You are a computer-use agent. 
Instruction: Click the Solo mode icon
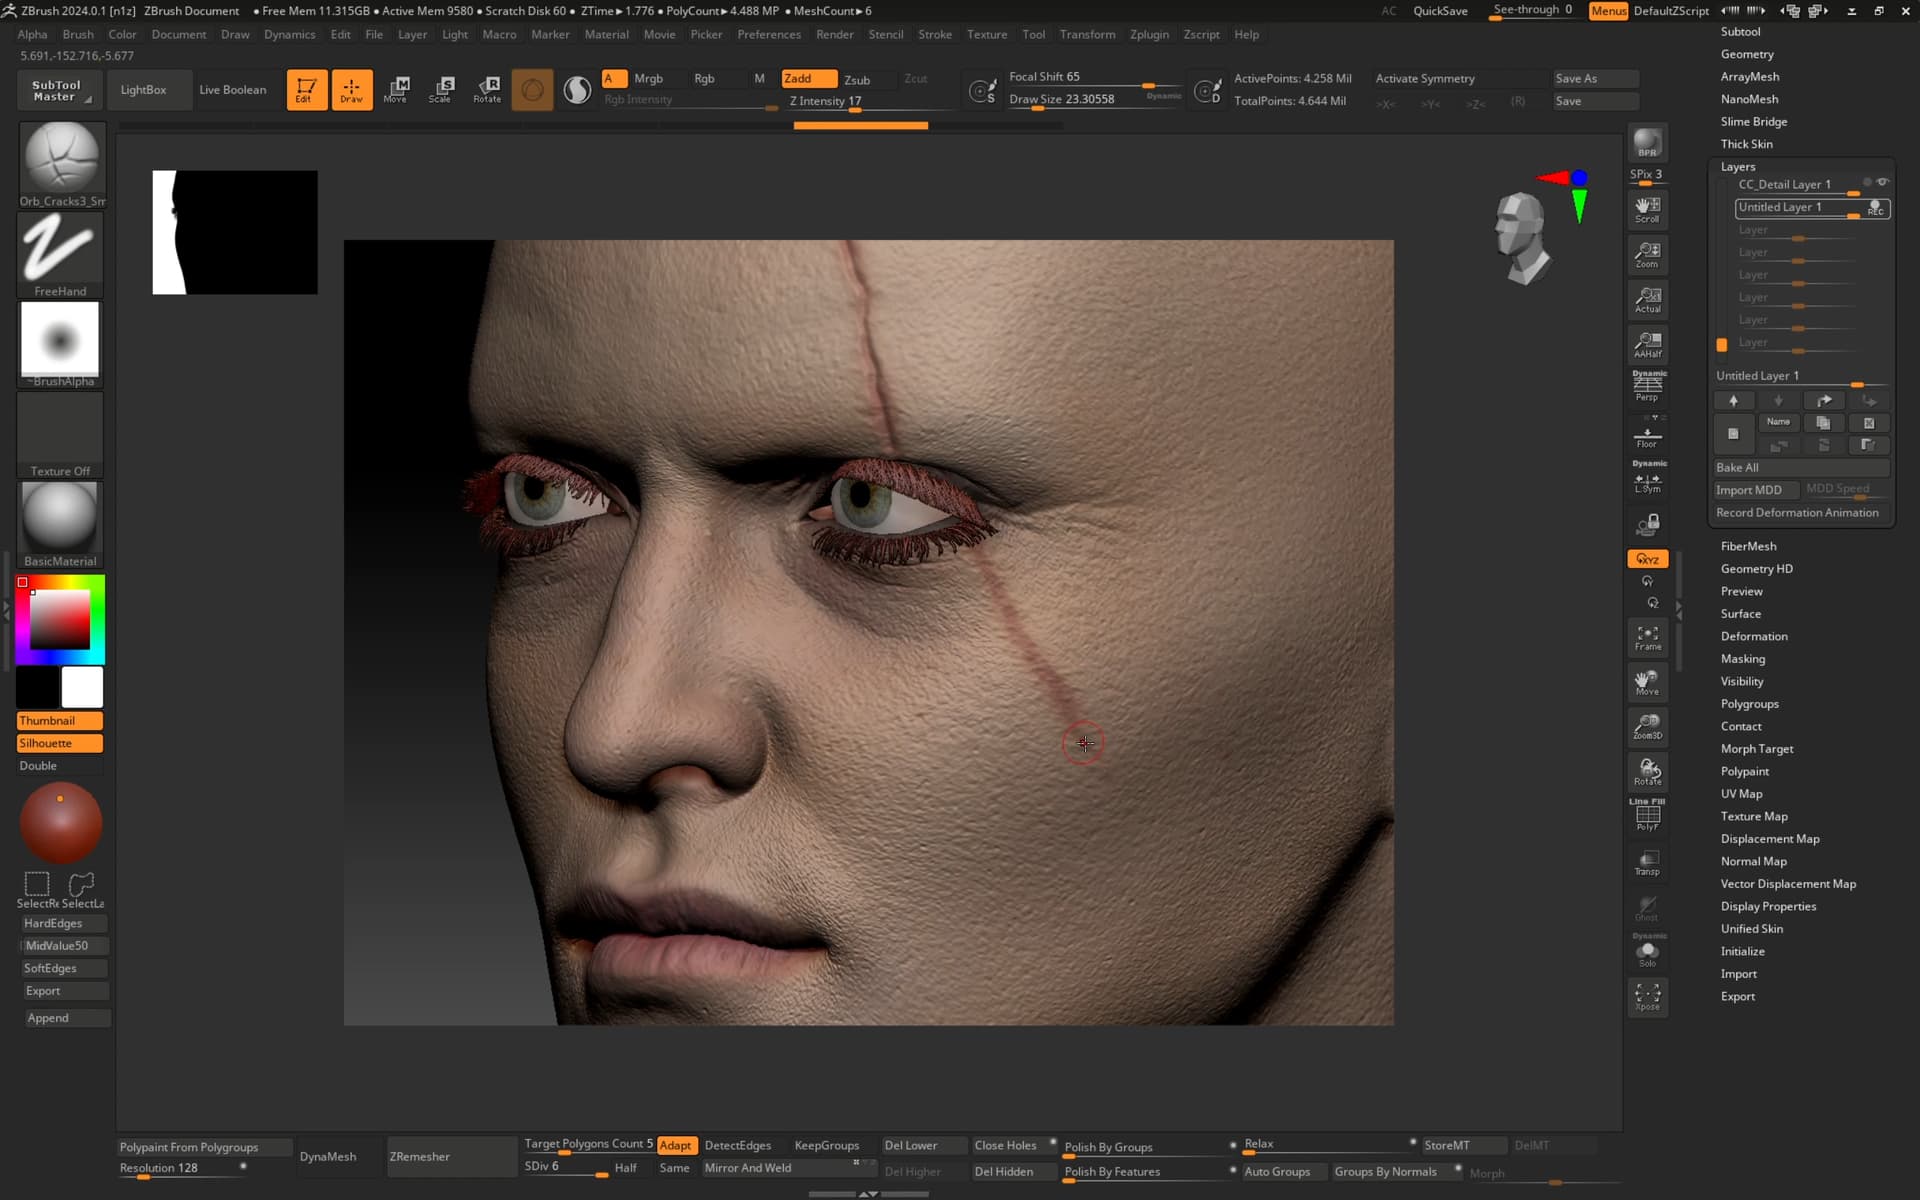[x=1647, y=951]
